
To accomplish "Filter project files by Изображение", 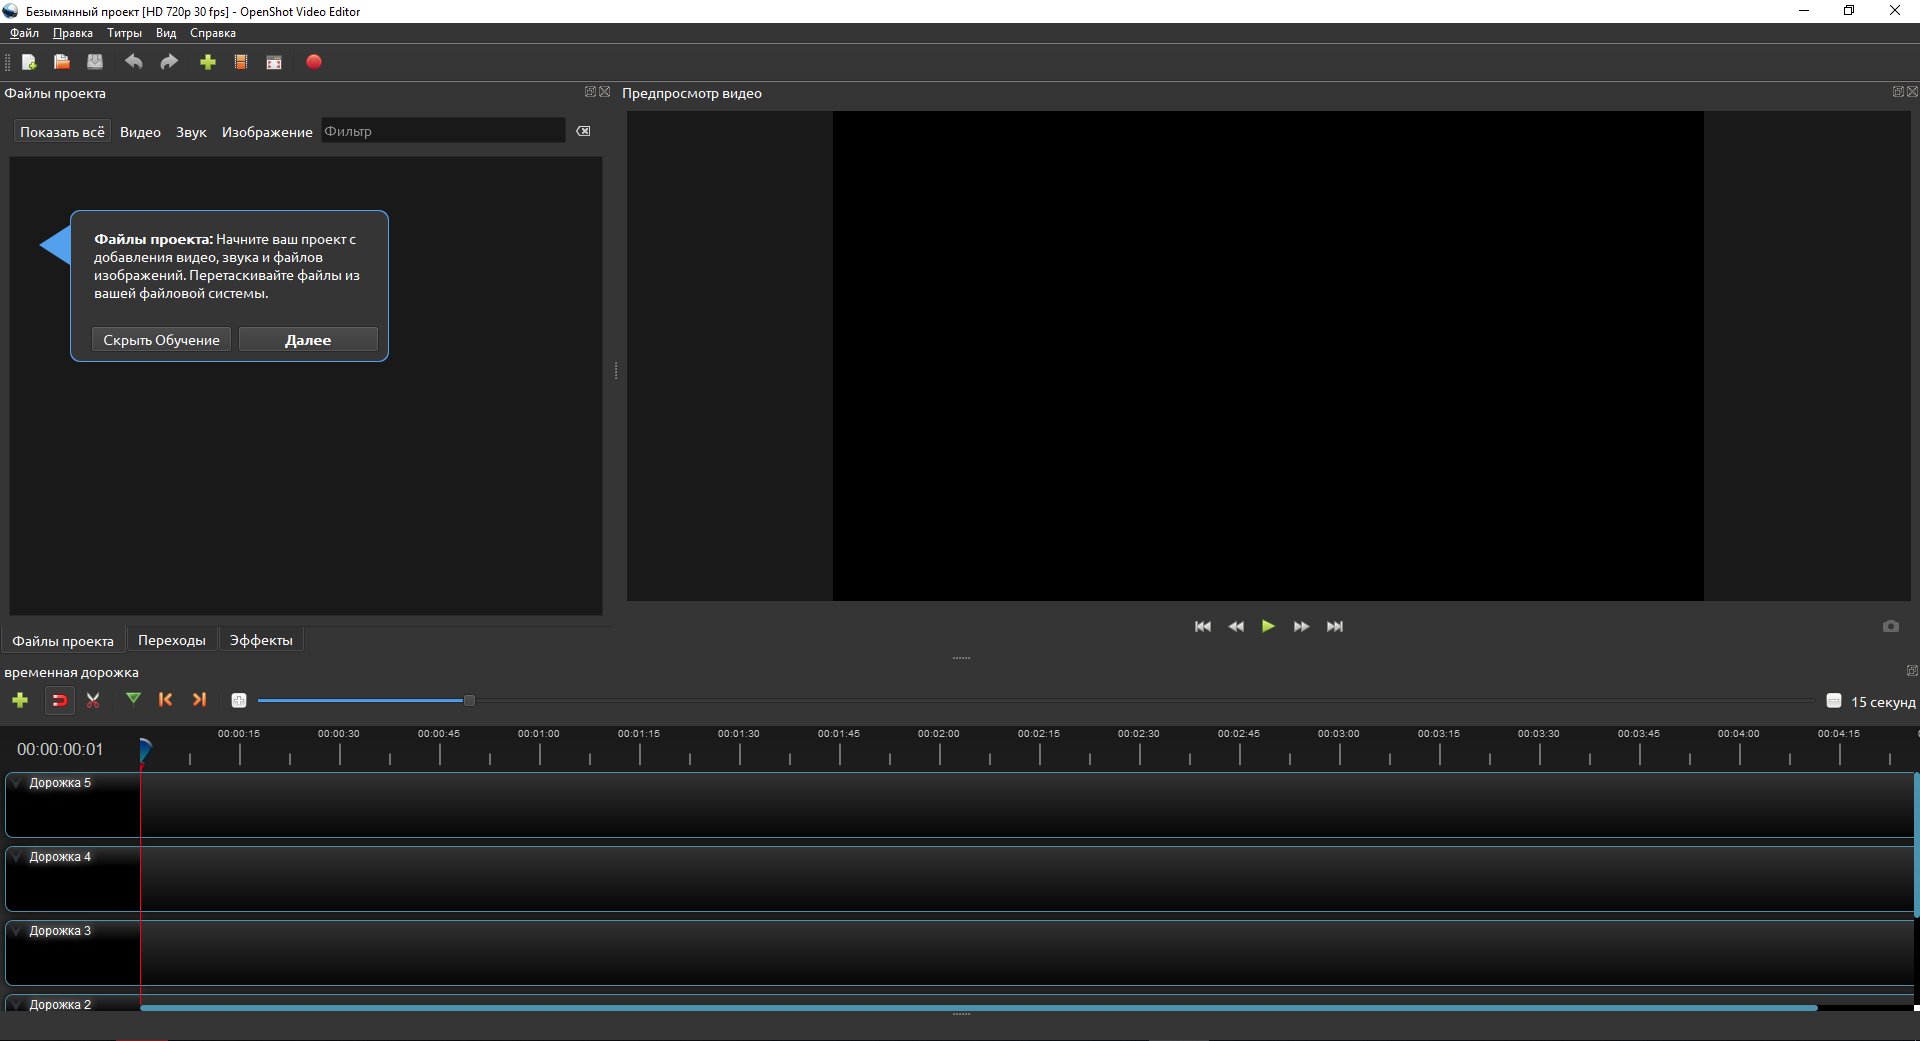I will (x=267, y=132).
